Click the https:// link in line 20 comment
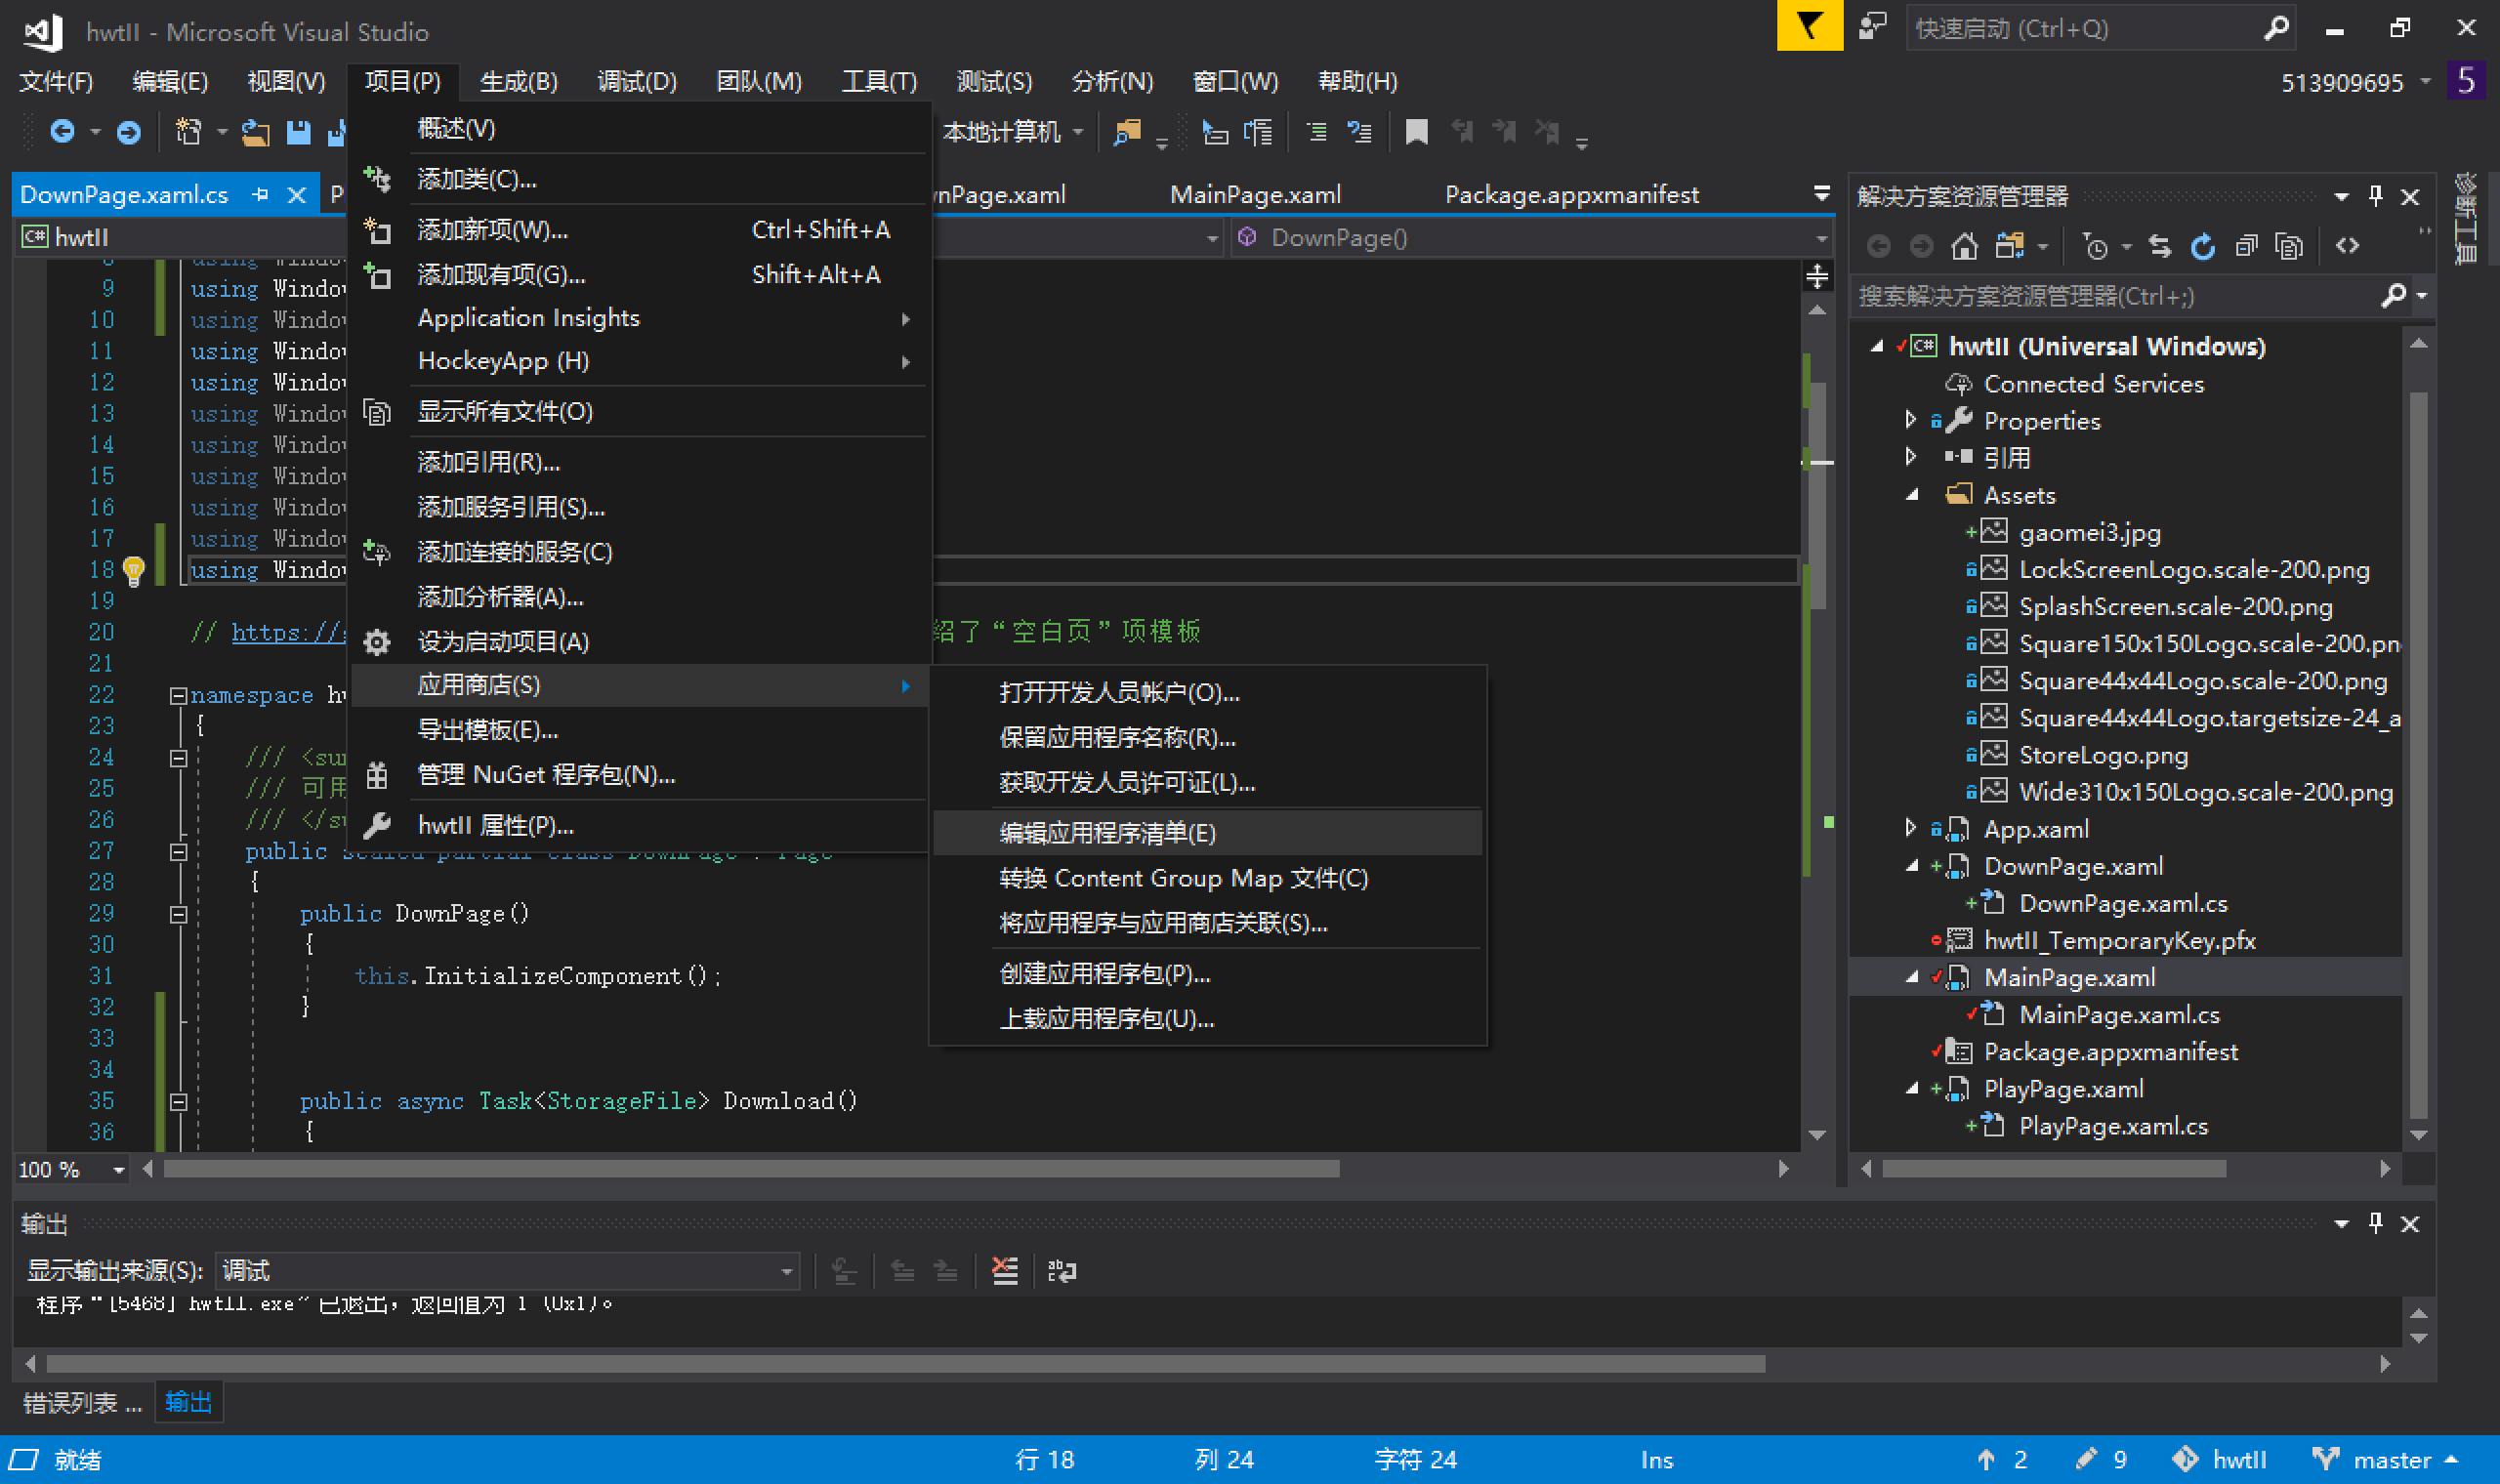 (x=288, y=632)
